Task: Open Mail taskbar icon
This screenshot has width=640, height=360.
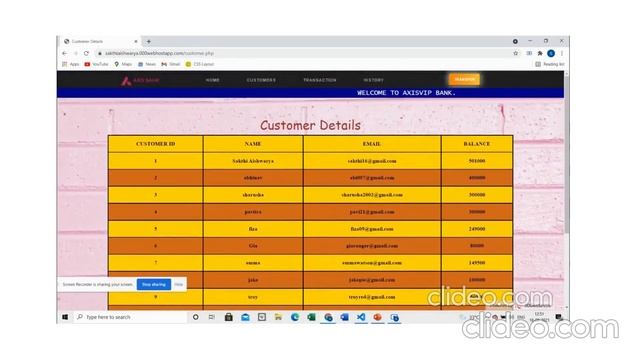Action: [x=245, y=317]
